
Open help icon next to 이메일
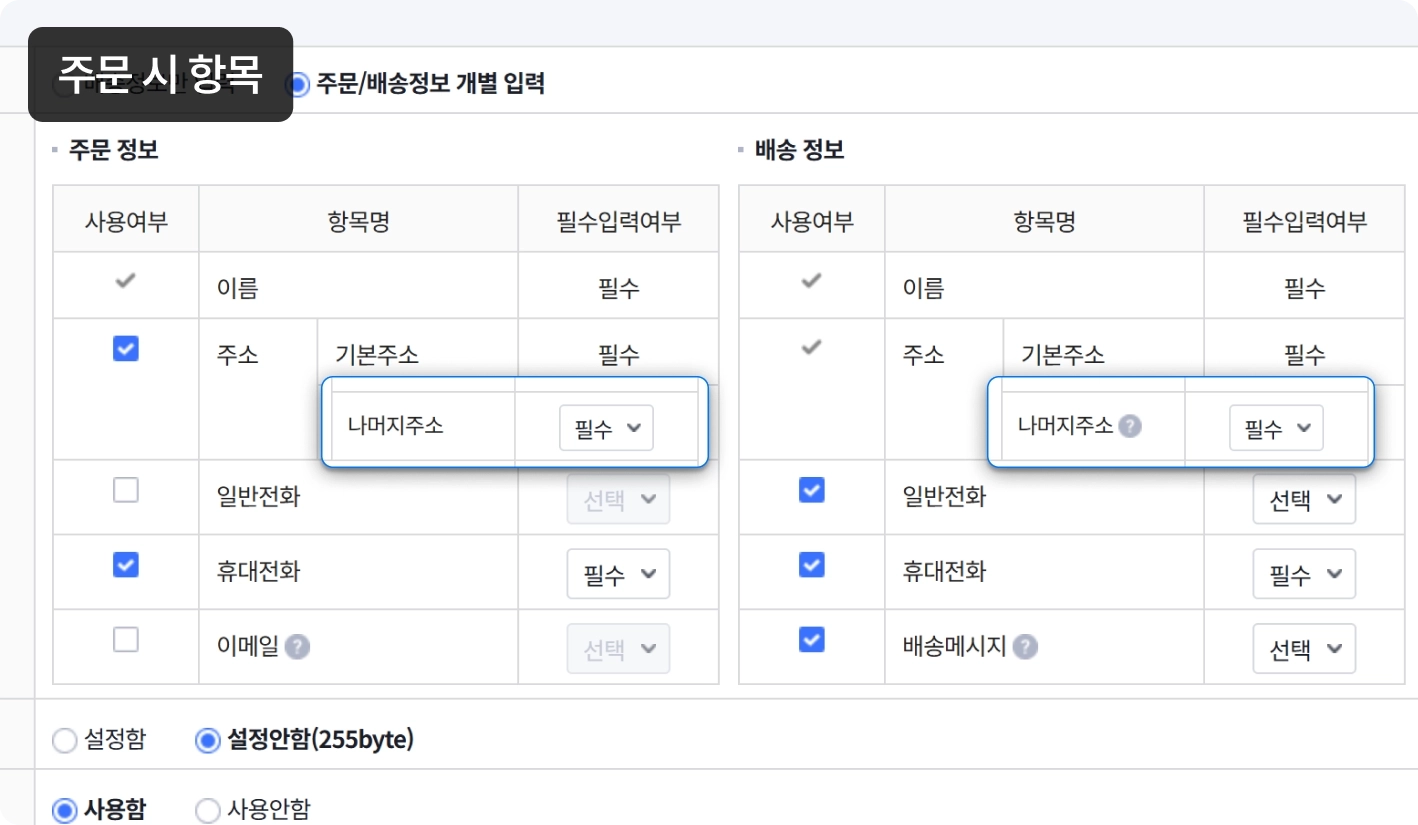297,647
